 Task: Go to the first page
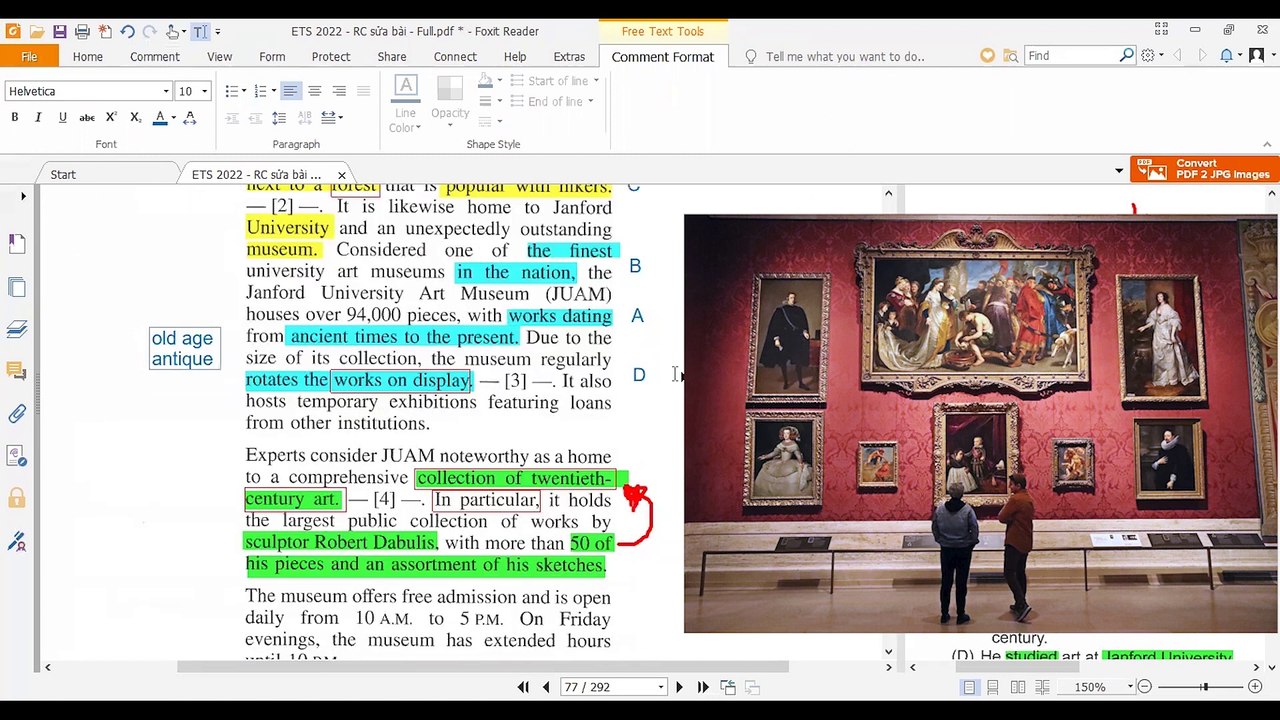pos(523,687)
